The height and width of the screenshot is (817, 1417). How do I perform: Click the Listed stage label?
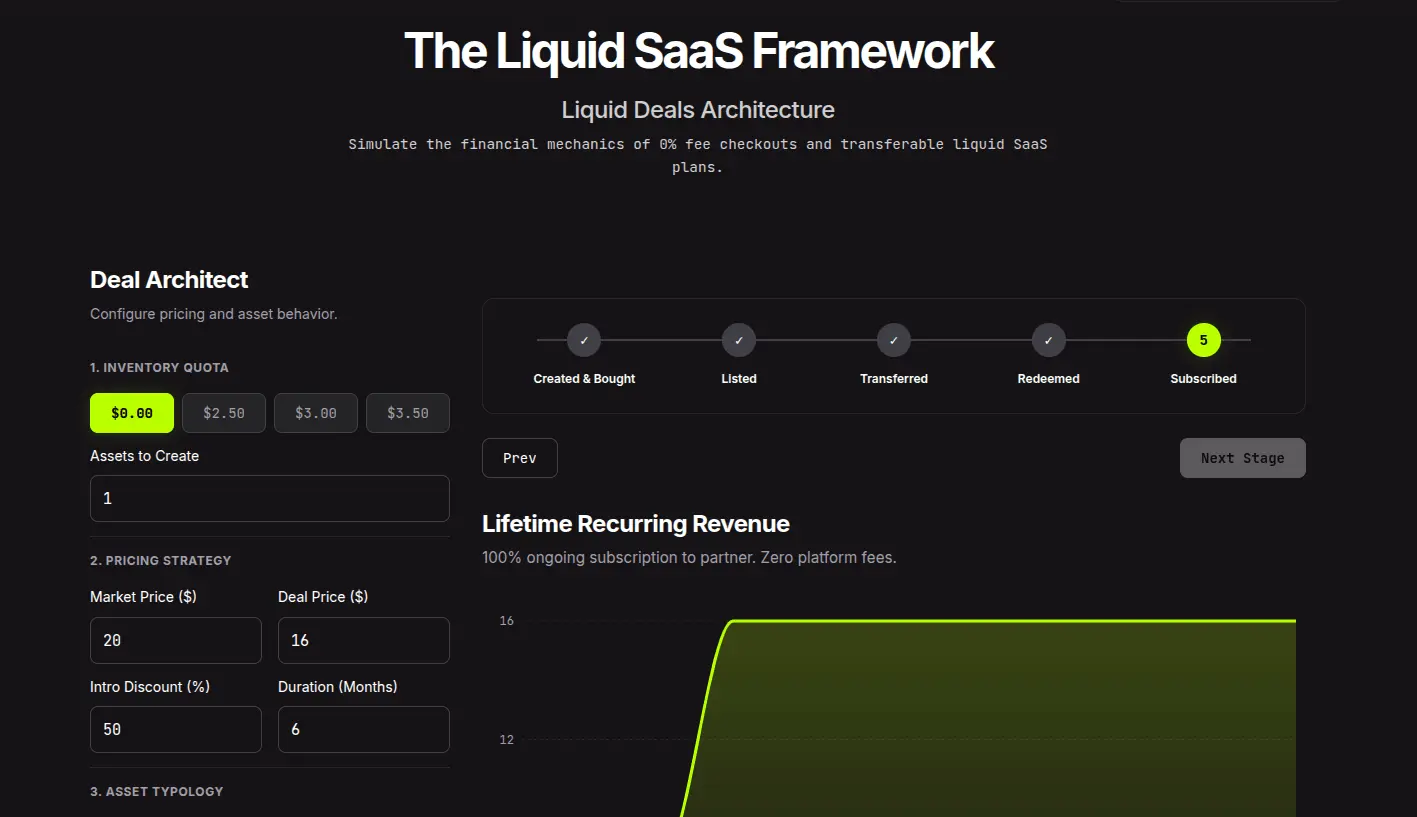click(x=739, y=379)
